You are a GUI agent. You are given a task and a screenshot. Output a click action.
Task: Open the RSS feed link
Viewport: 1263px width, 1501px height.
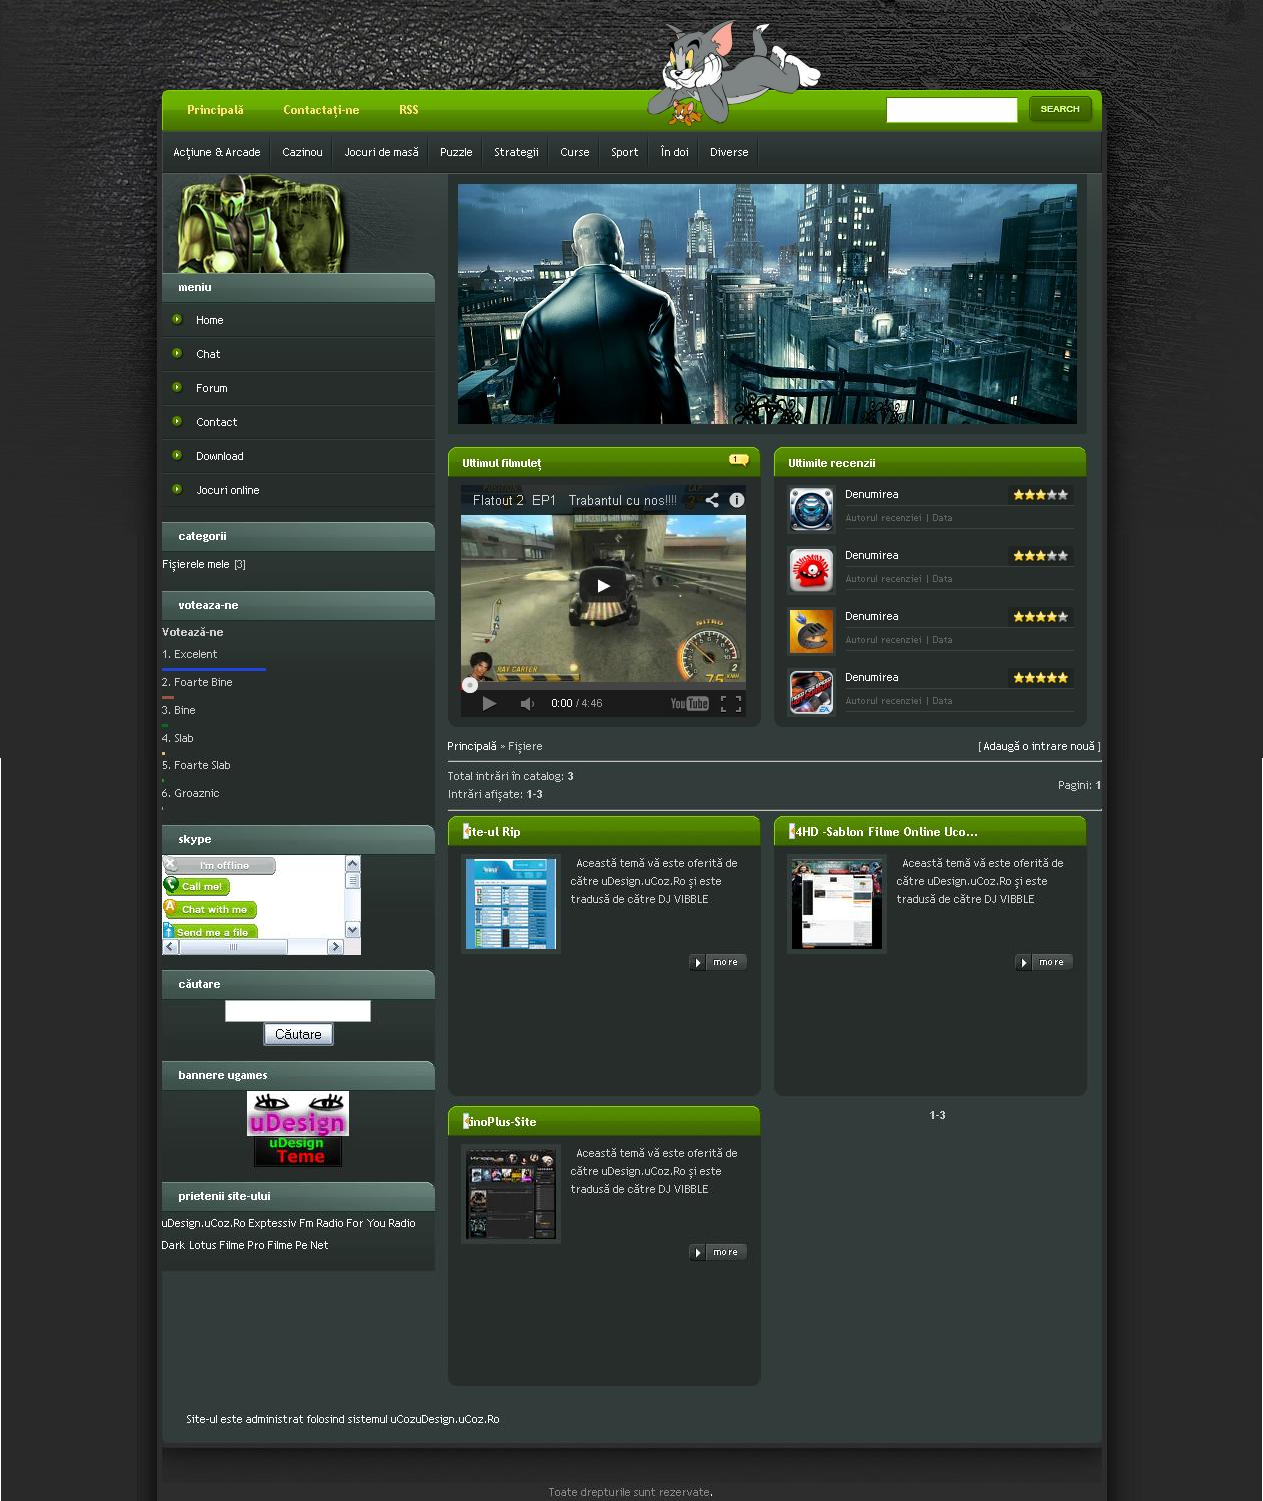(x=408, y=110)
